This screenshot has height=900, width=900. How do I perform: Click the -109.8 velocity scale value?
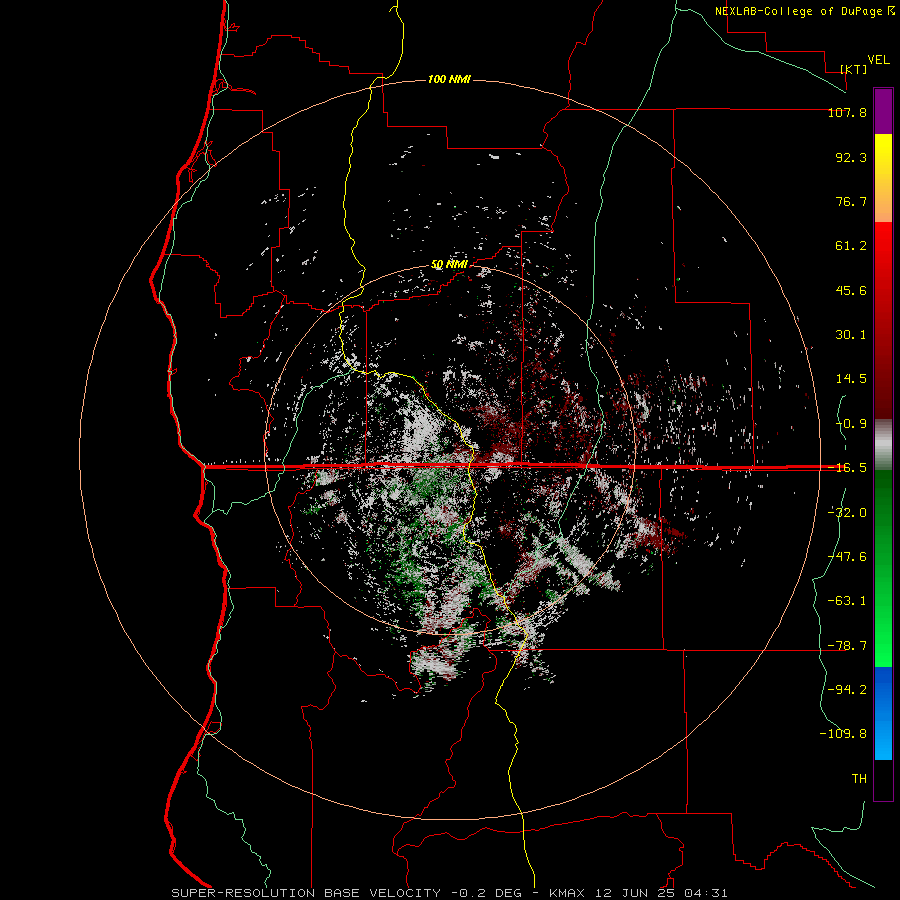tap(843, 734)
